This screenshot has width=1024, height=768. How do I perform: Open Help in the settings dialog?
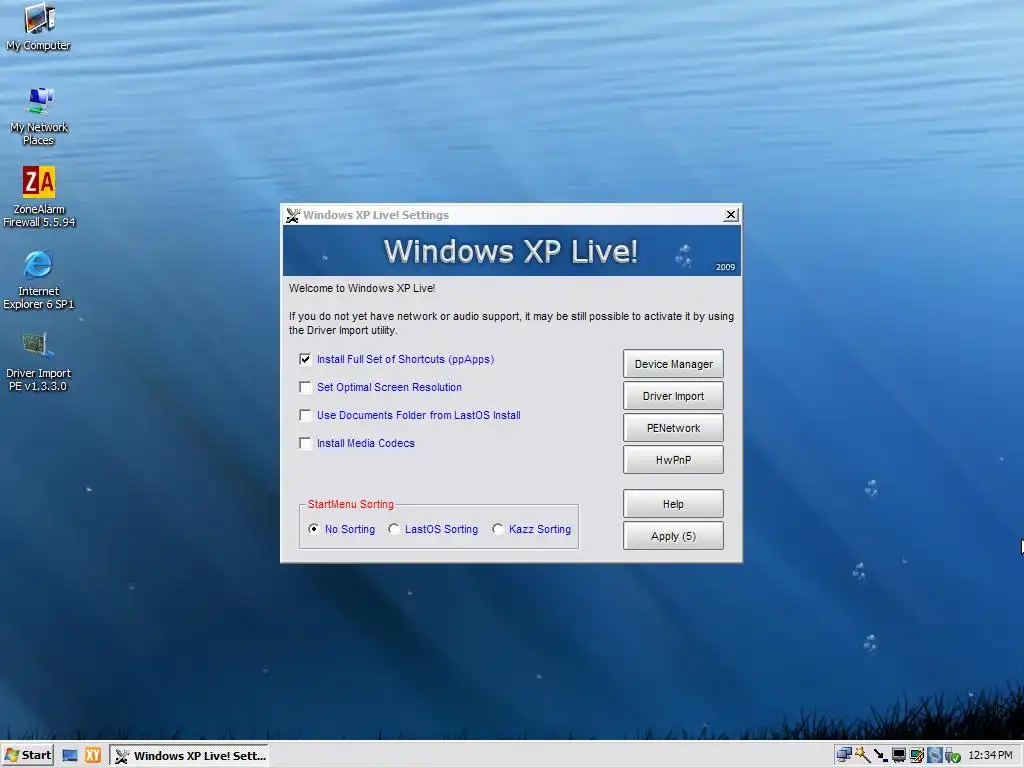pos(673,504)
